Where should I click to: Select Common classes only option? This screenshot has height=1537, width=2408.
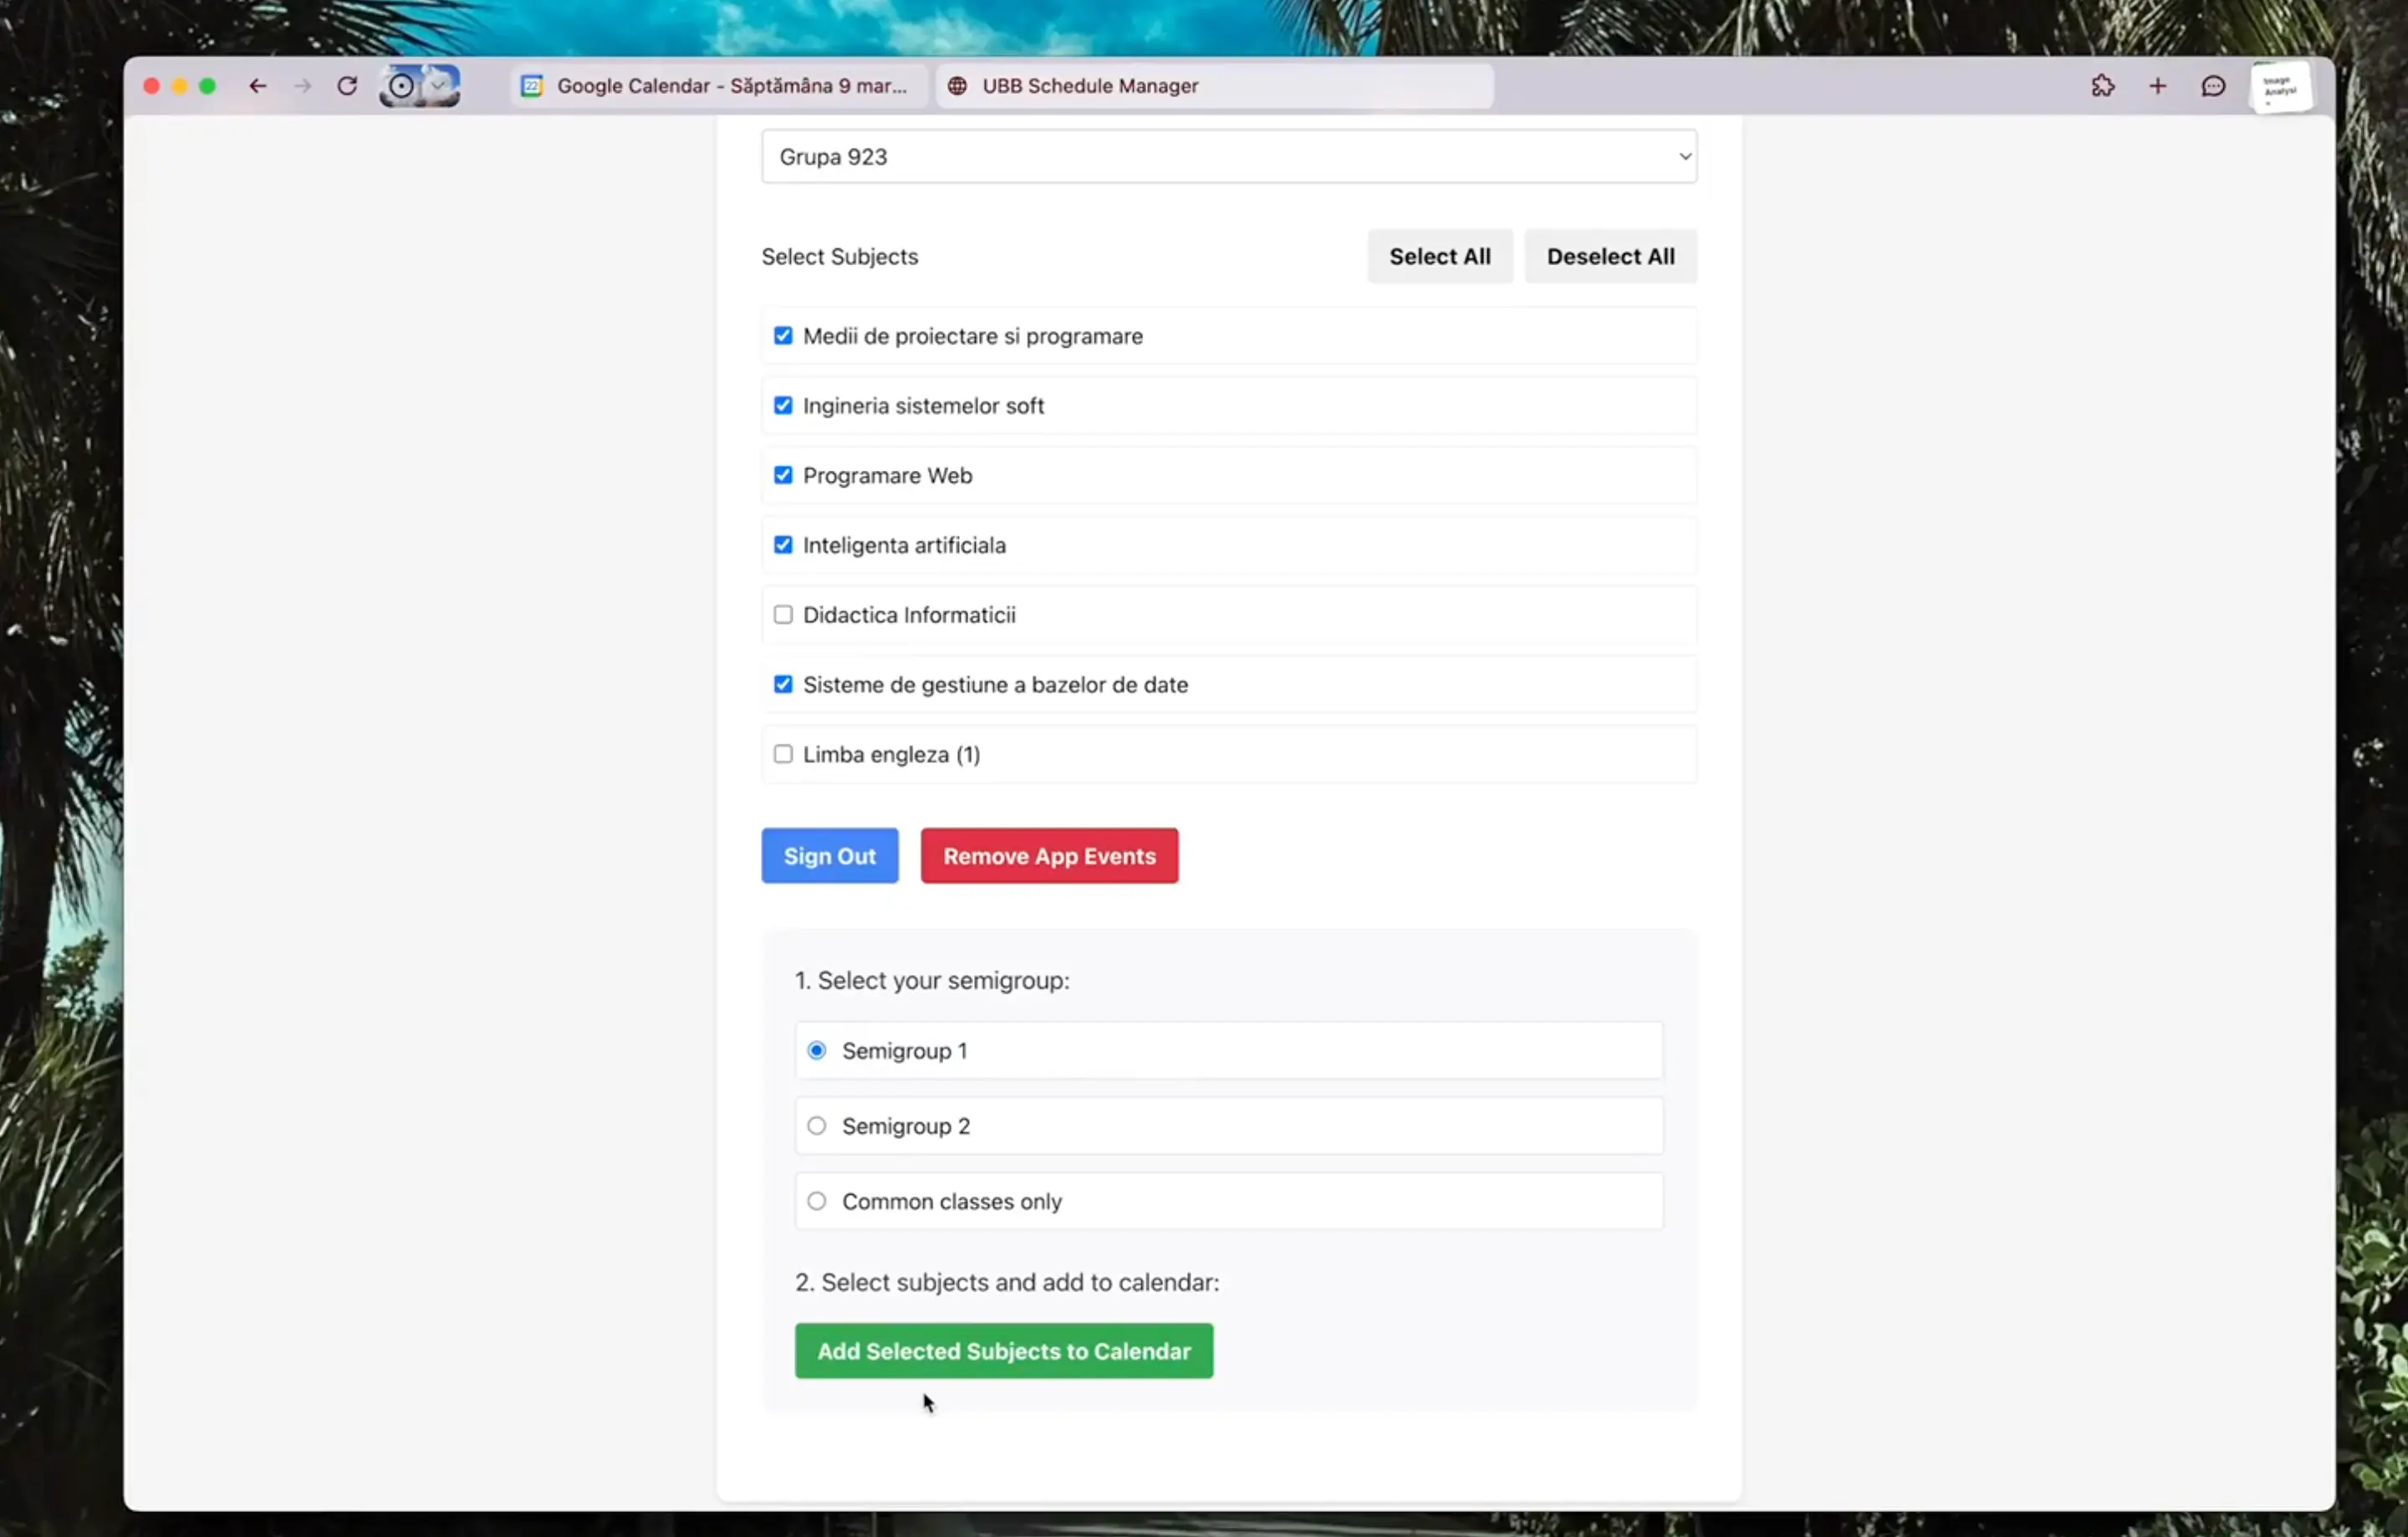817,1201
